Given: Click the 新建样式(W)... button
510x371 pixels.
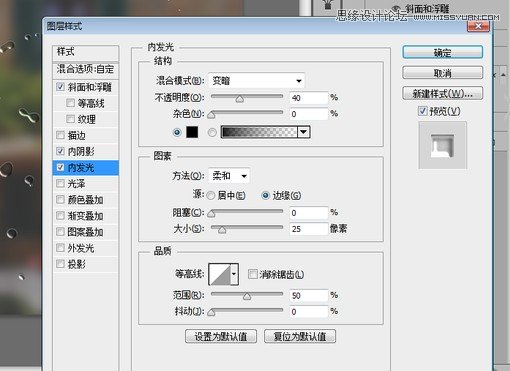Looking at the screenshot, I should pyautogui.click(x=442, y=93).
